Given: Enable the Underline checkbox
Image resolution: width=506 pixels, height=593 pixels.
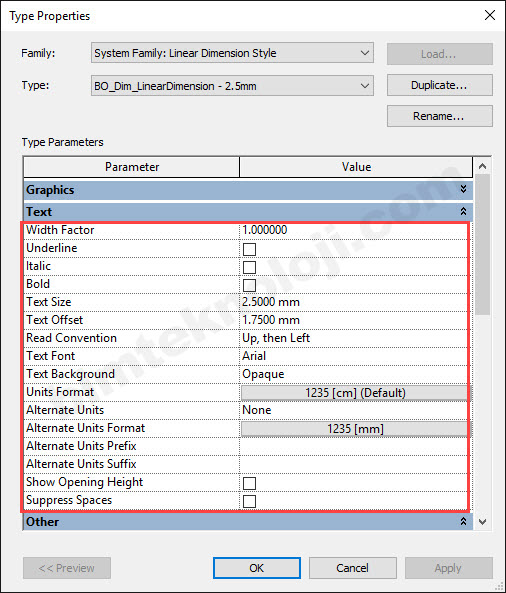Looking at the screenshot, I should (x=249, y=249).
